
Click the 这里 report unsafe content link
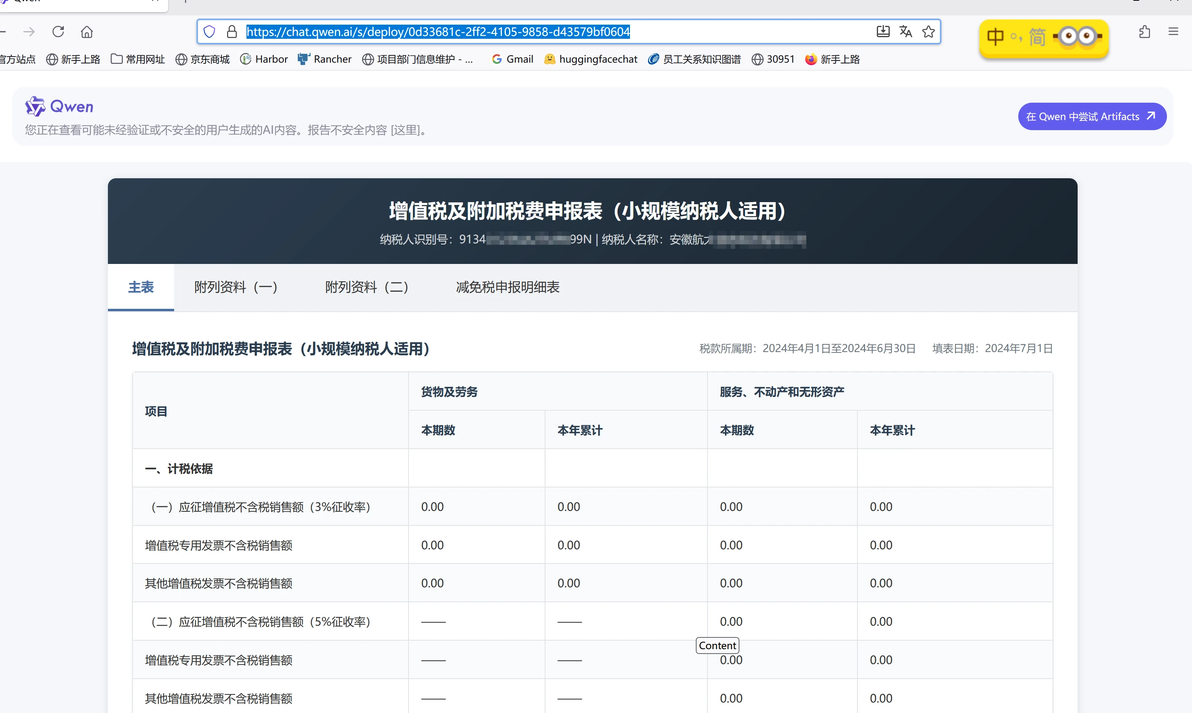[x=406, y=130]
